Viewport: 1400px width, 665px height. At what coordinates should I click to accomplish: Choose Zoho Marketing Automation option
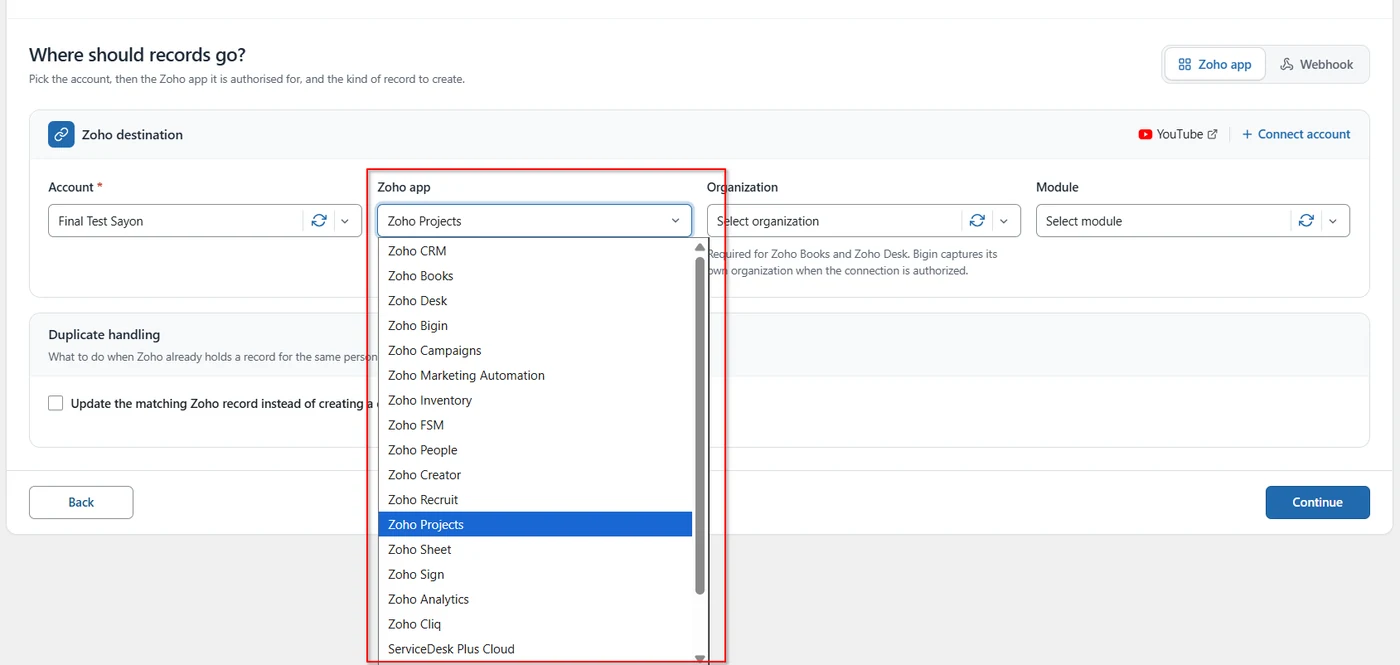[535, 376]
